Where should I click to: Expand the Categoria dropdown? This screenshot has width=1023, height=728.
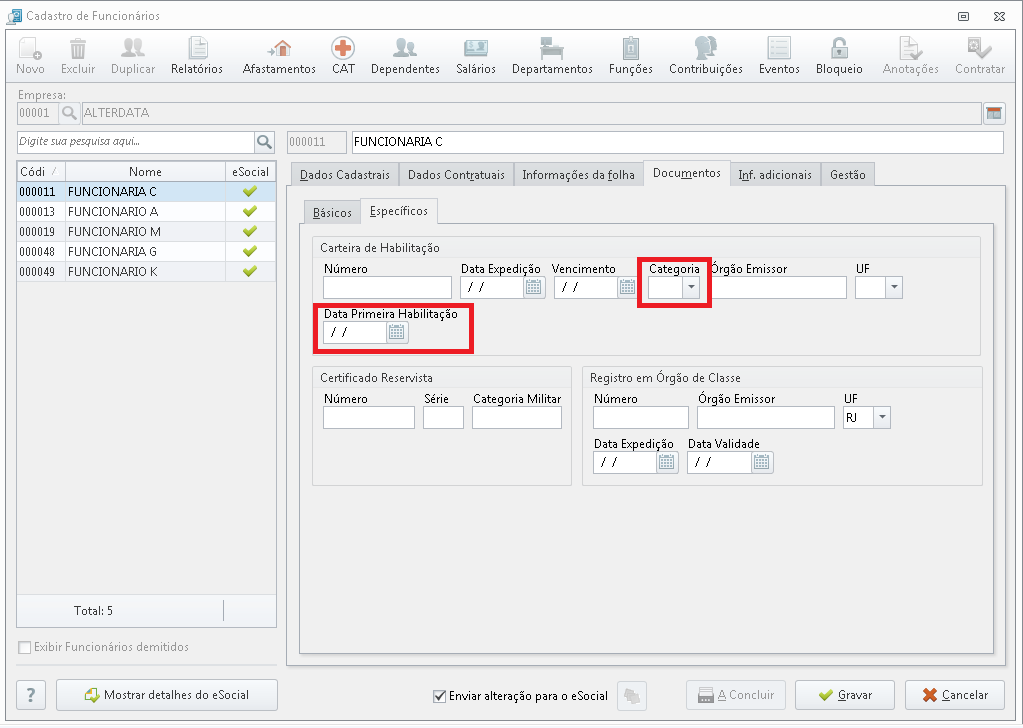coord(691,287)
